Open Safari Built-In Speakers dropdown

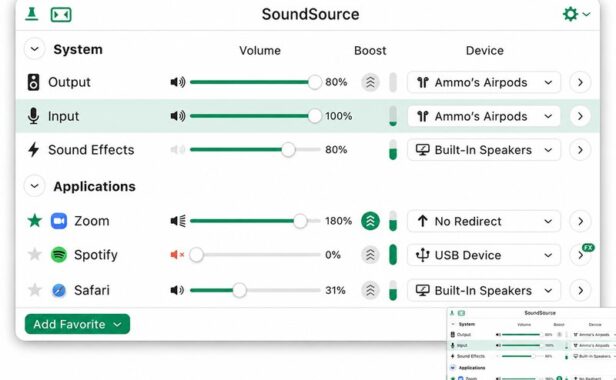(484, 290)
